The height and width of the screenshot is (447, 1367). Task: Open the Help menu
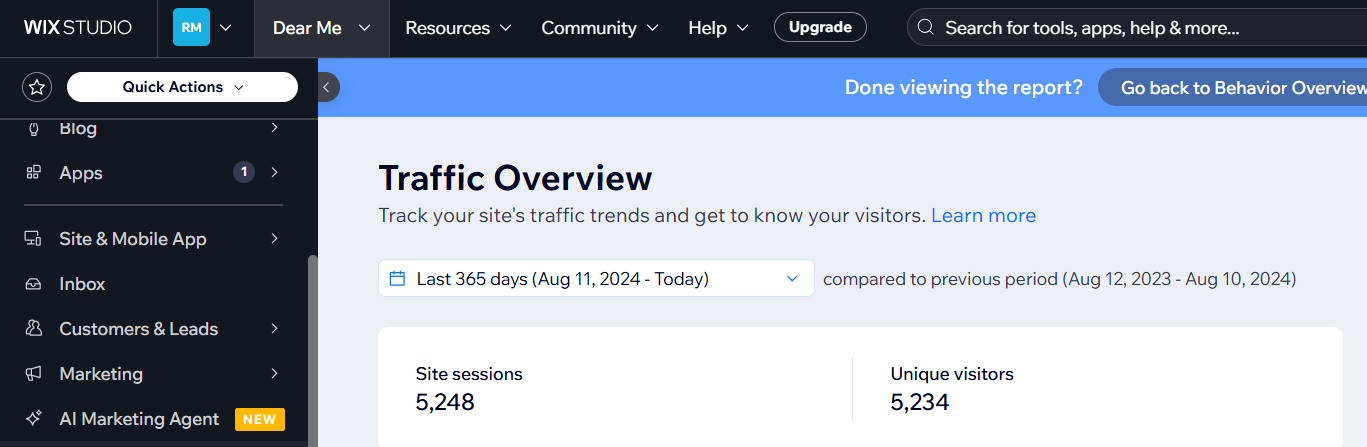(x=719, y=28)
